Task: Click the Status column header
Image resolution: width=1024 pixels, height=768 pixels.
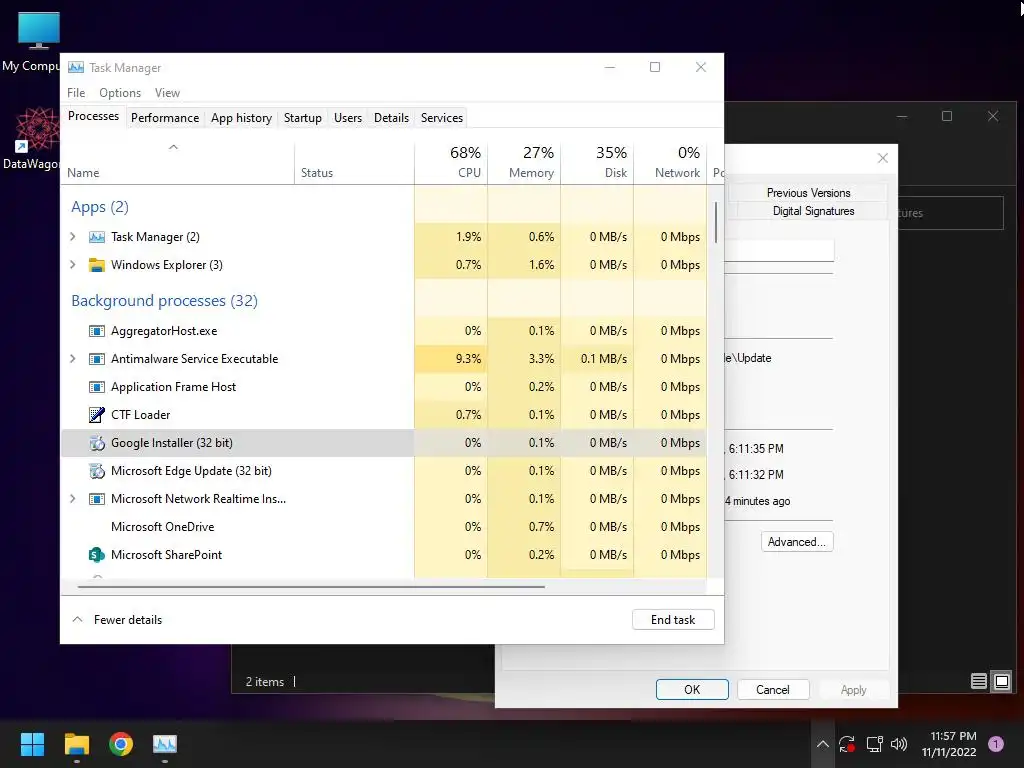Action: coord(355,162)
